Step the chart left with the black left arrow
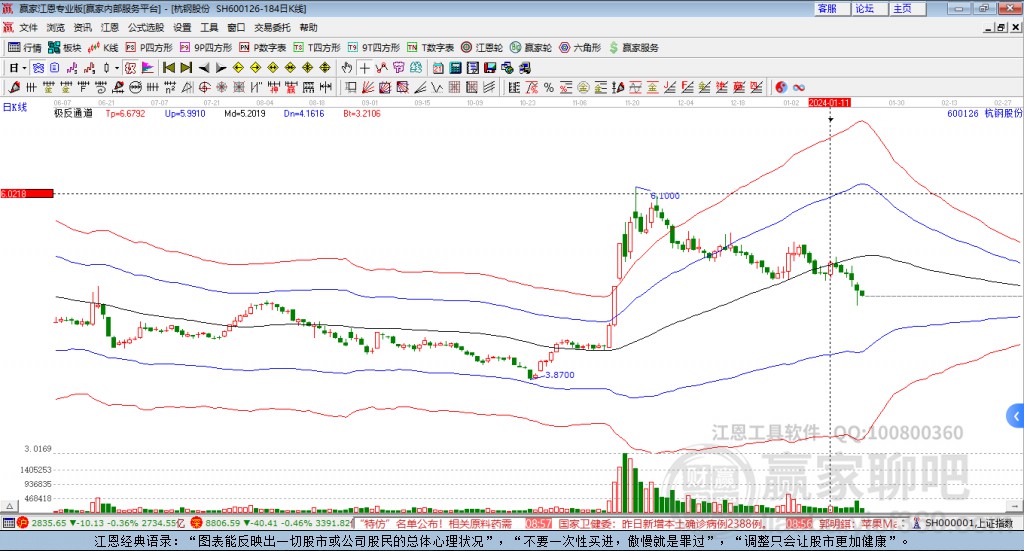Image resolution: width=1024 pixels, height=551 pixels. tap(204, 68)
